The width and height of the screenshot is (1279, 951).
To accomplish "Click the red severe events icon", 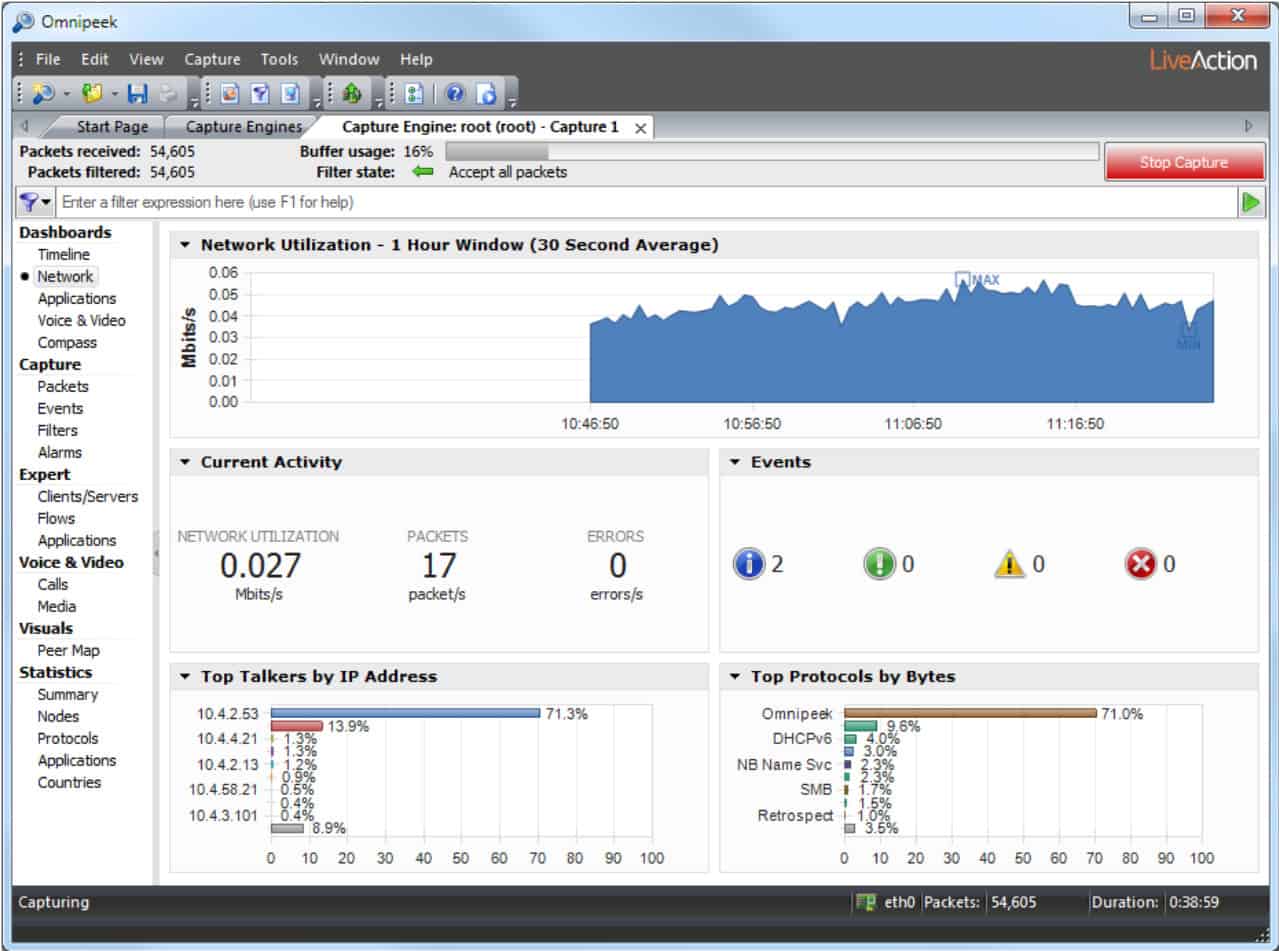I will tap(1140, 564).
